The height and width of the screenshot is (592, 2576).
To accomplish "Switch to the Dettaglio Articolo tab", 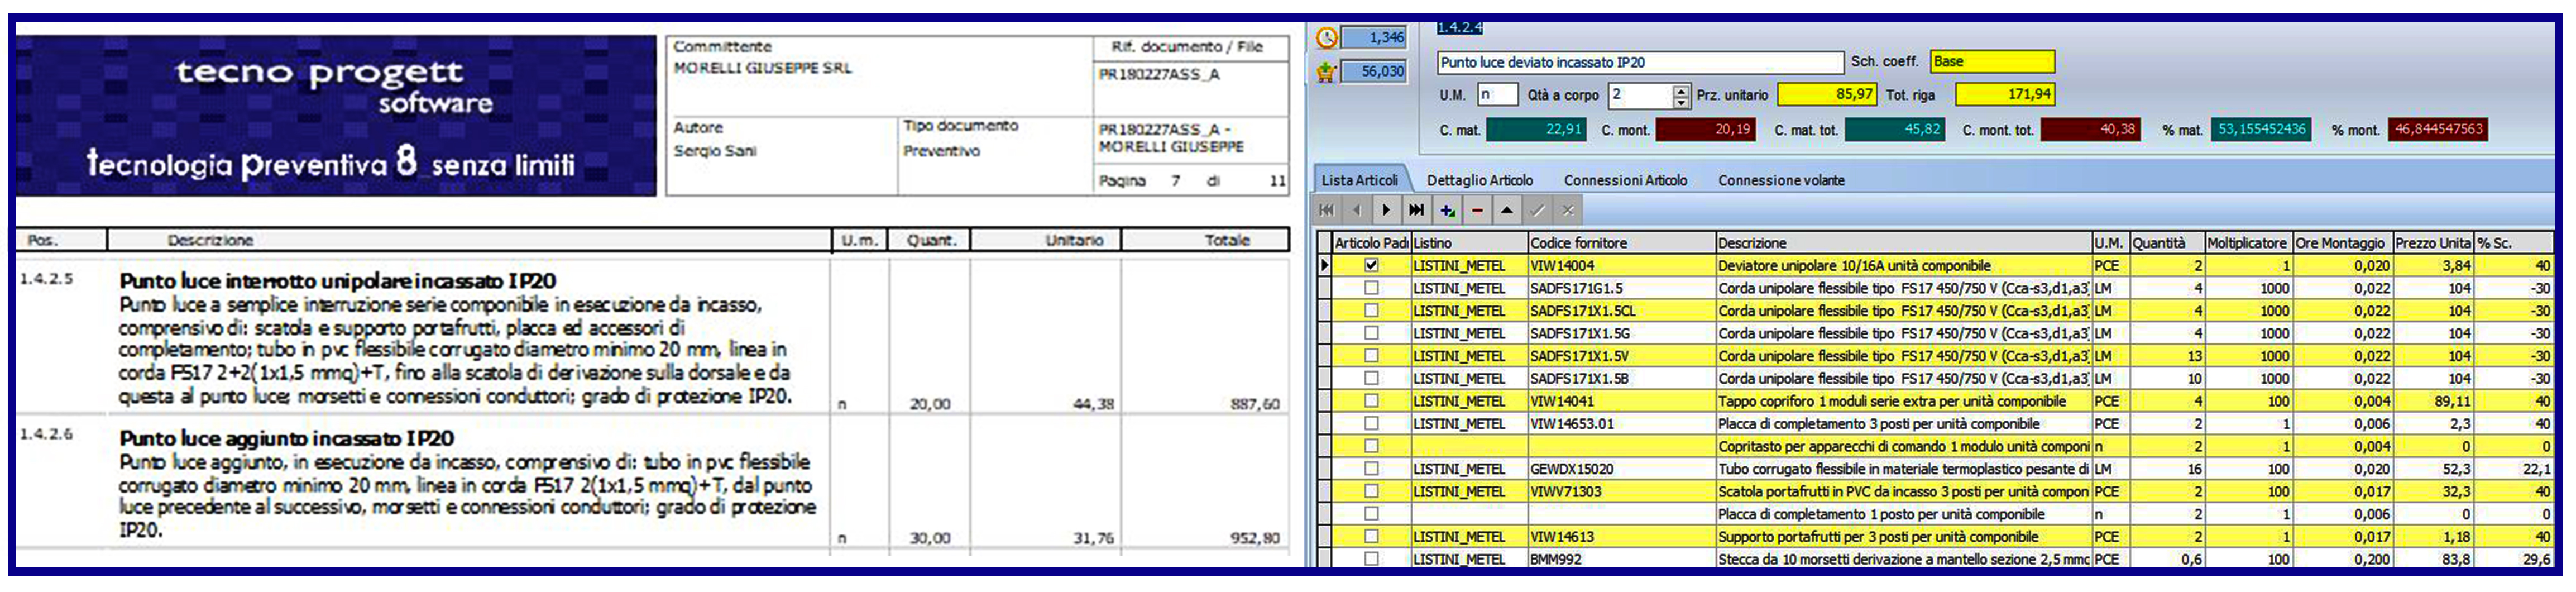I will tap(1479, 181).
